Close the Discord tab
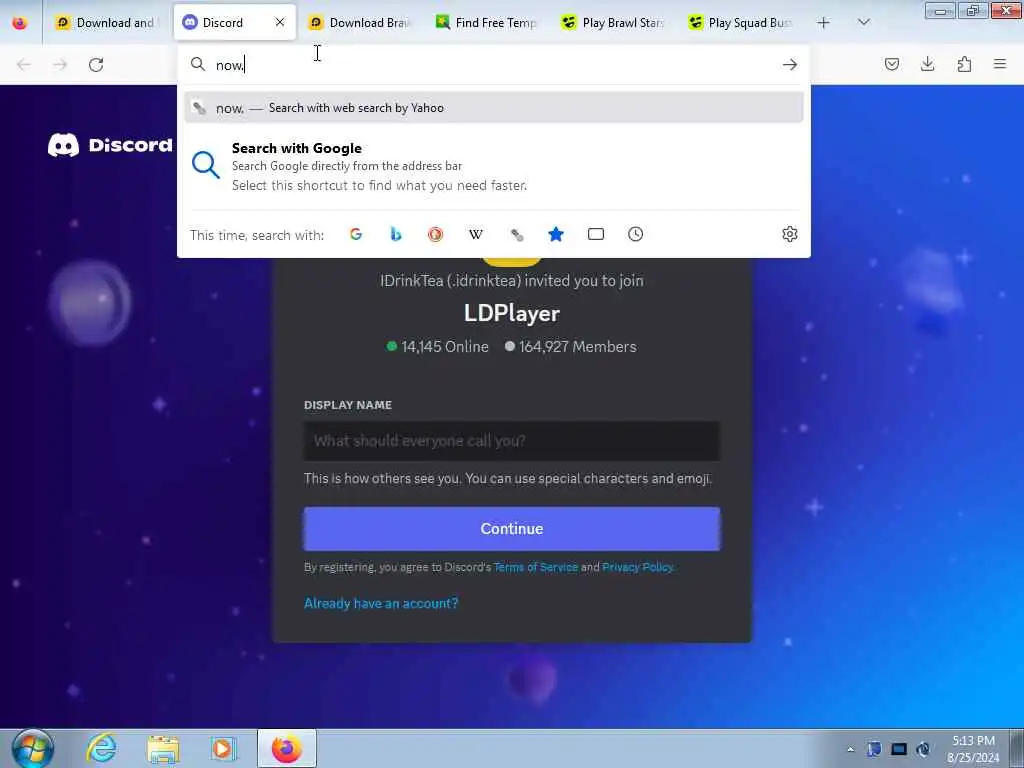Image resolution: width=1024 pixels, height=768 pixels. click(280, 22)
